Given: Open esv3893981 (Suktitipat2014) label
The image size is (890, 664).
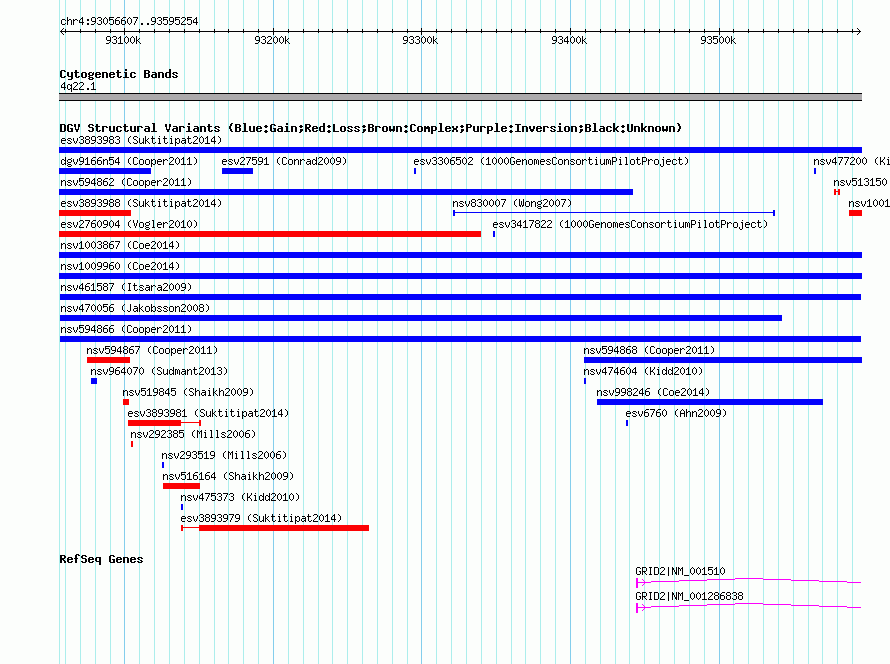Looking at the screenshot, I should (208, 413).
